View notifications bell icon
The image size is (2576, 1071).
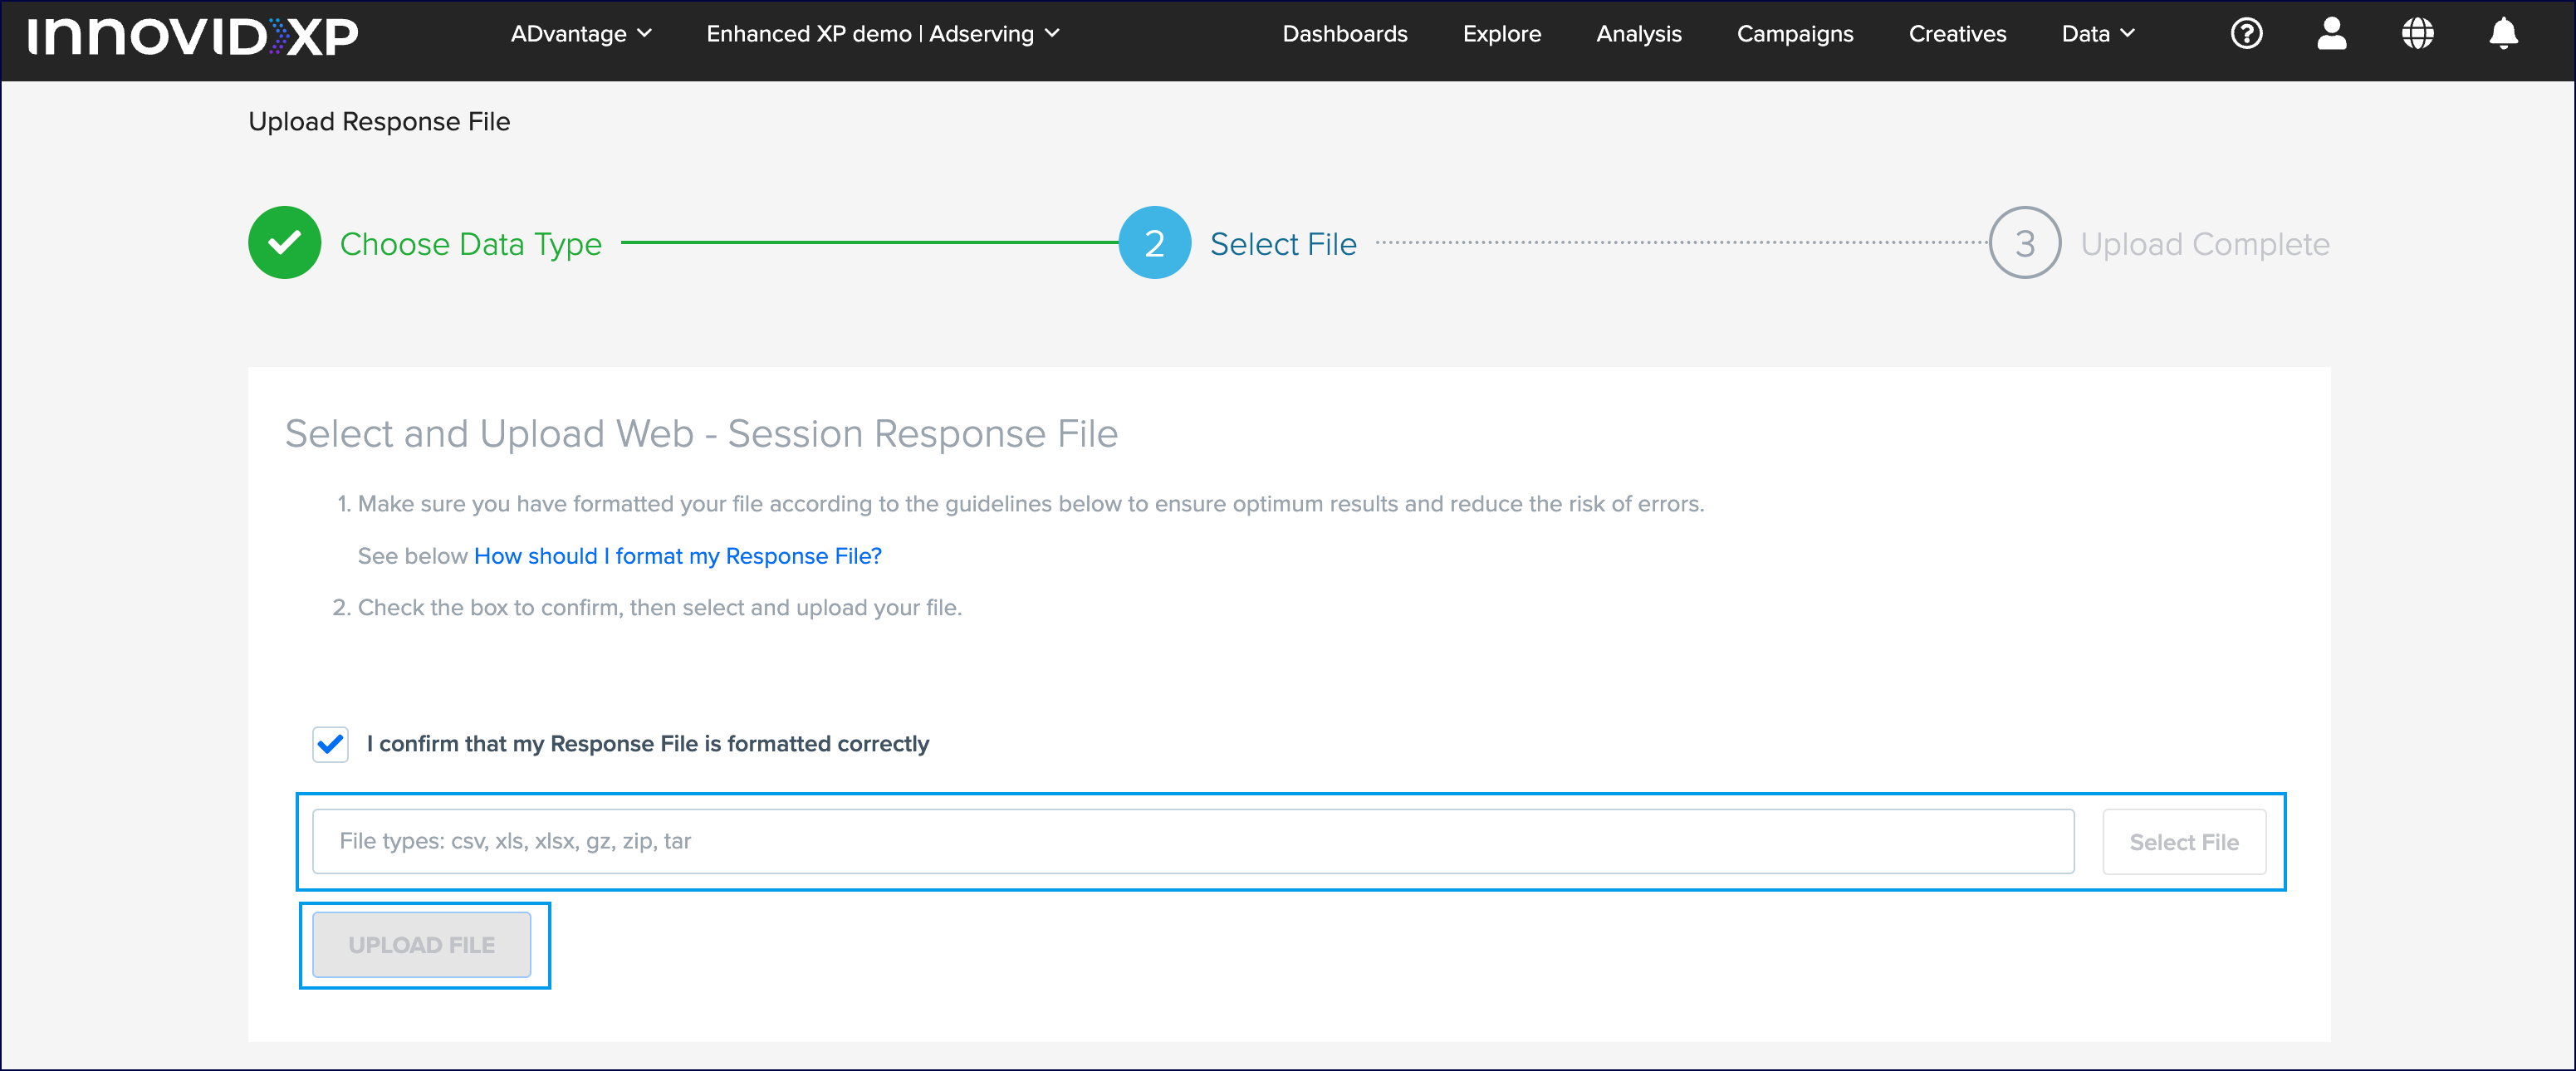tap(2503, 34)
